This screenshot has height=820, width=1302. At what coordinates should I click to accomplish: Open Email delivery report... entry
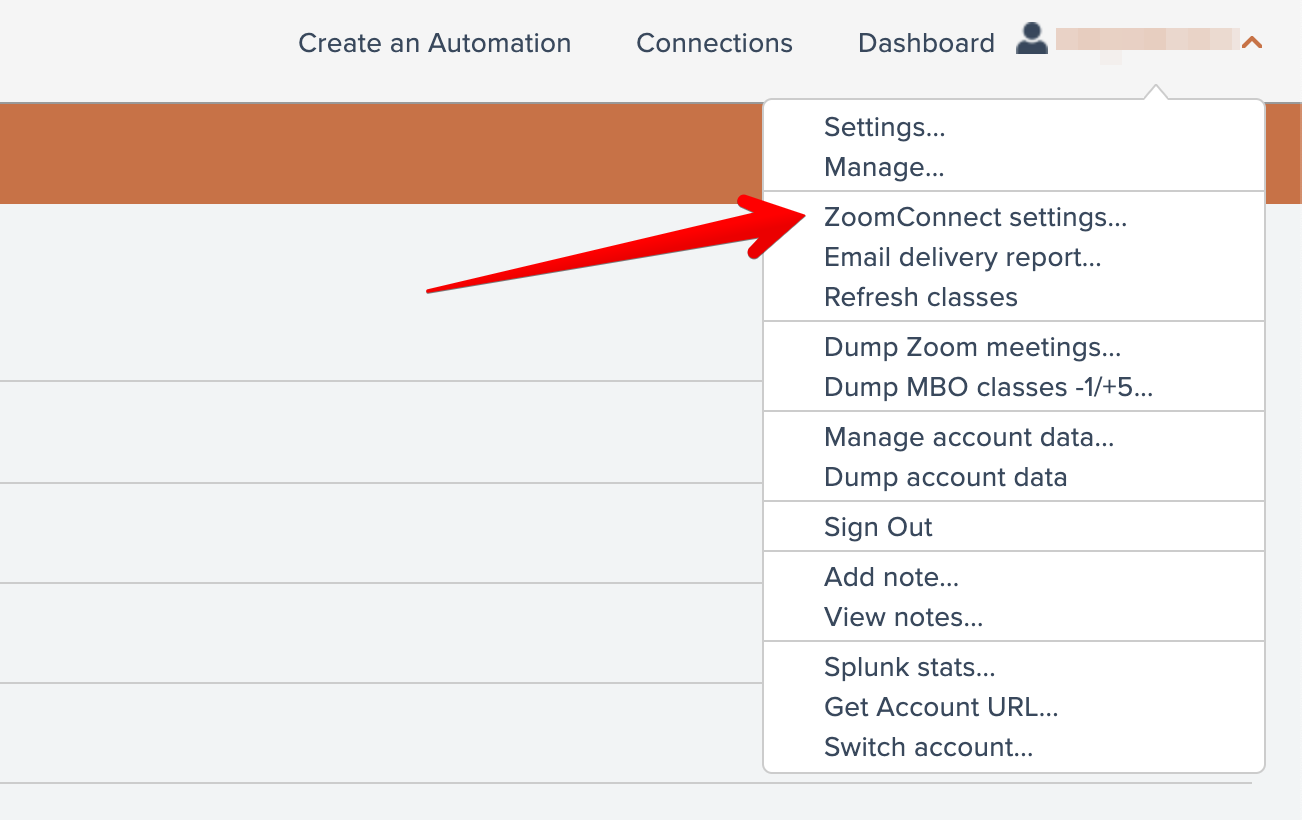[x=962, y=257]
